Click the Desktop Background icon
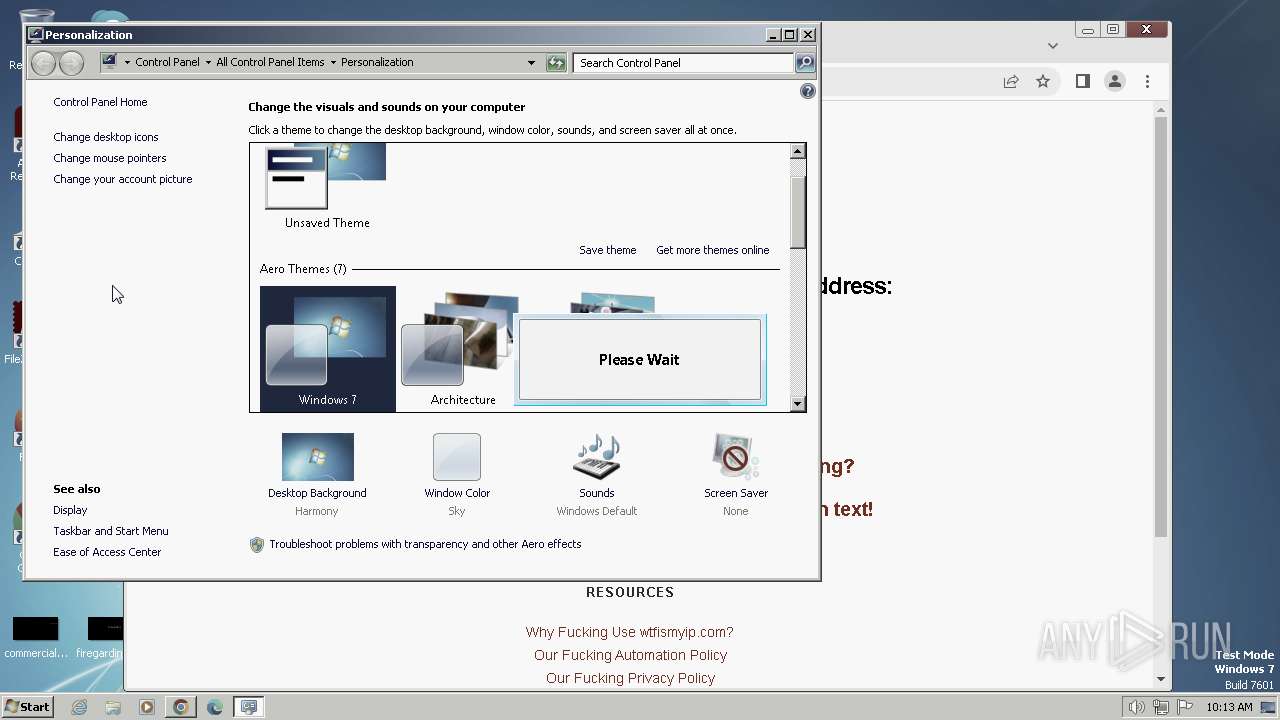The width and height of the screenshot is (1280, 720). [317, 457]
